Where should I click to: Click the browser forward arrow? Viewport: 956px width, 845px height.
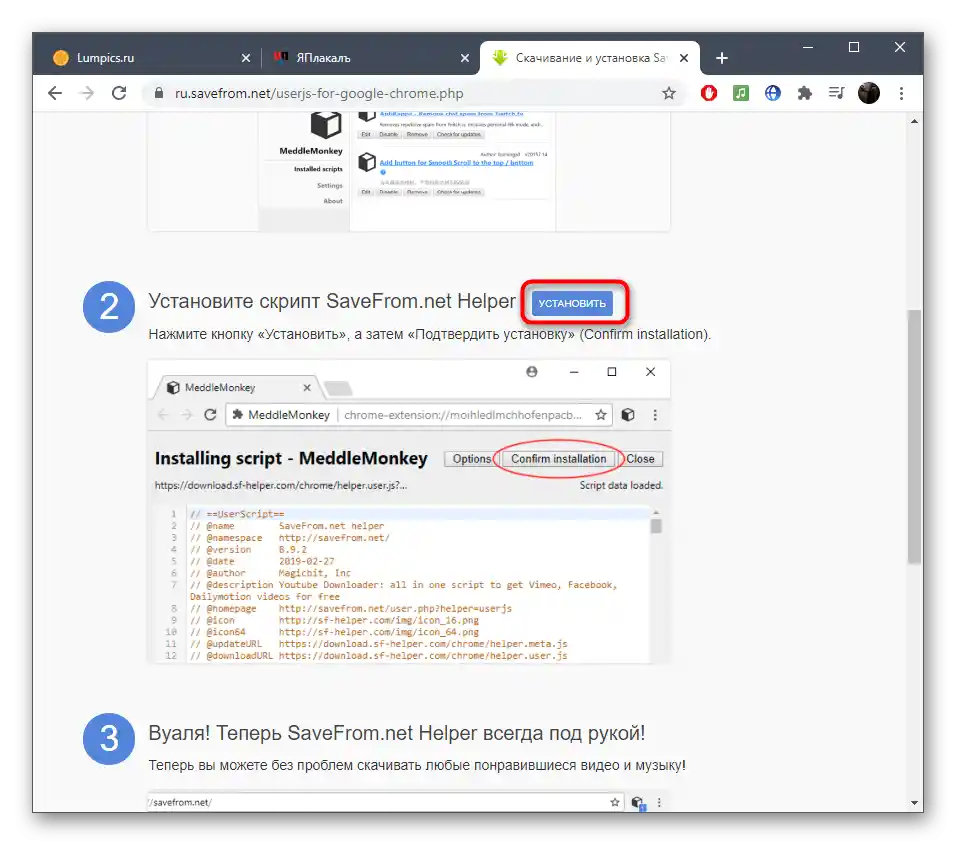point(87,93)
